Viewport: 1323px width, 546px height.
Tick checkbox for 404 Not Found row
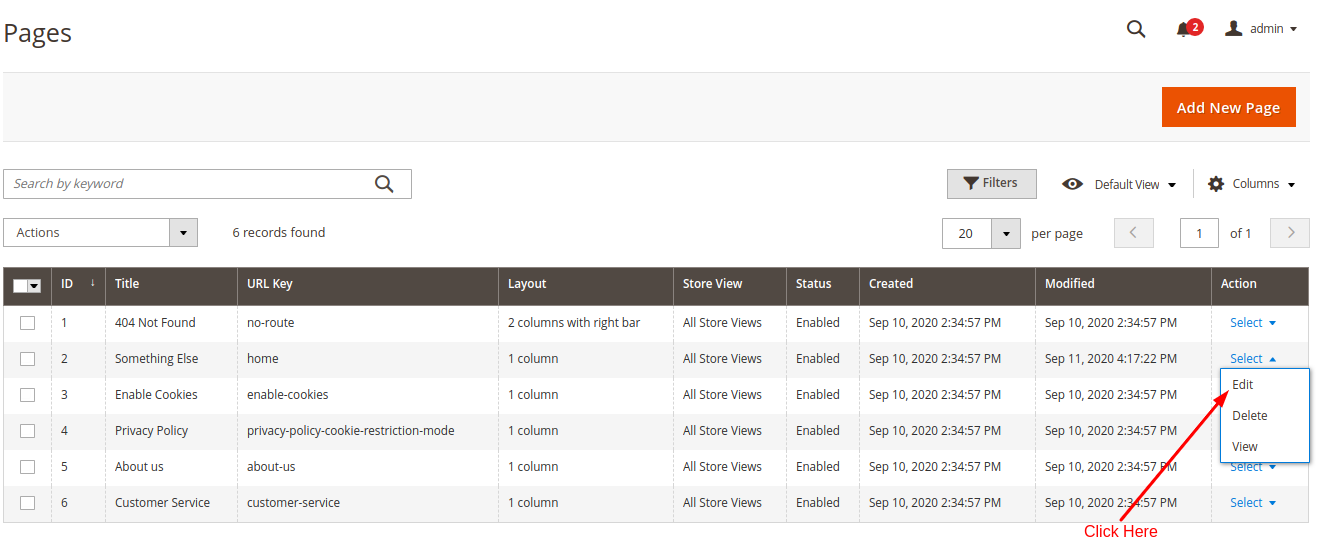tap(28, 323)
